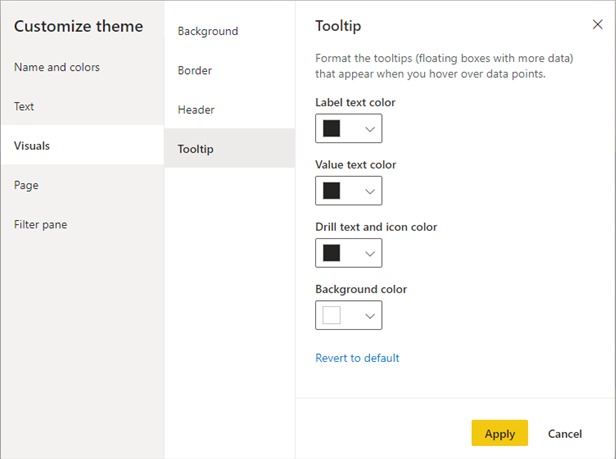Screen dimensions: 616x459
Task: Go to the Page section
Action: pos(26,185)
